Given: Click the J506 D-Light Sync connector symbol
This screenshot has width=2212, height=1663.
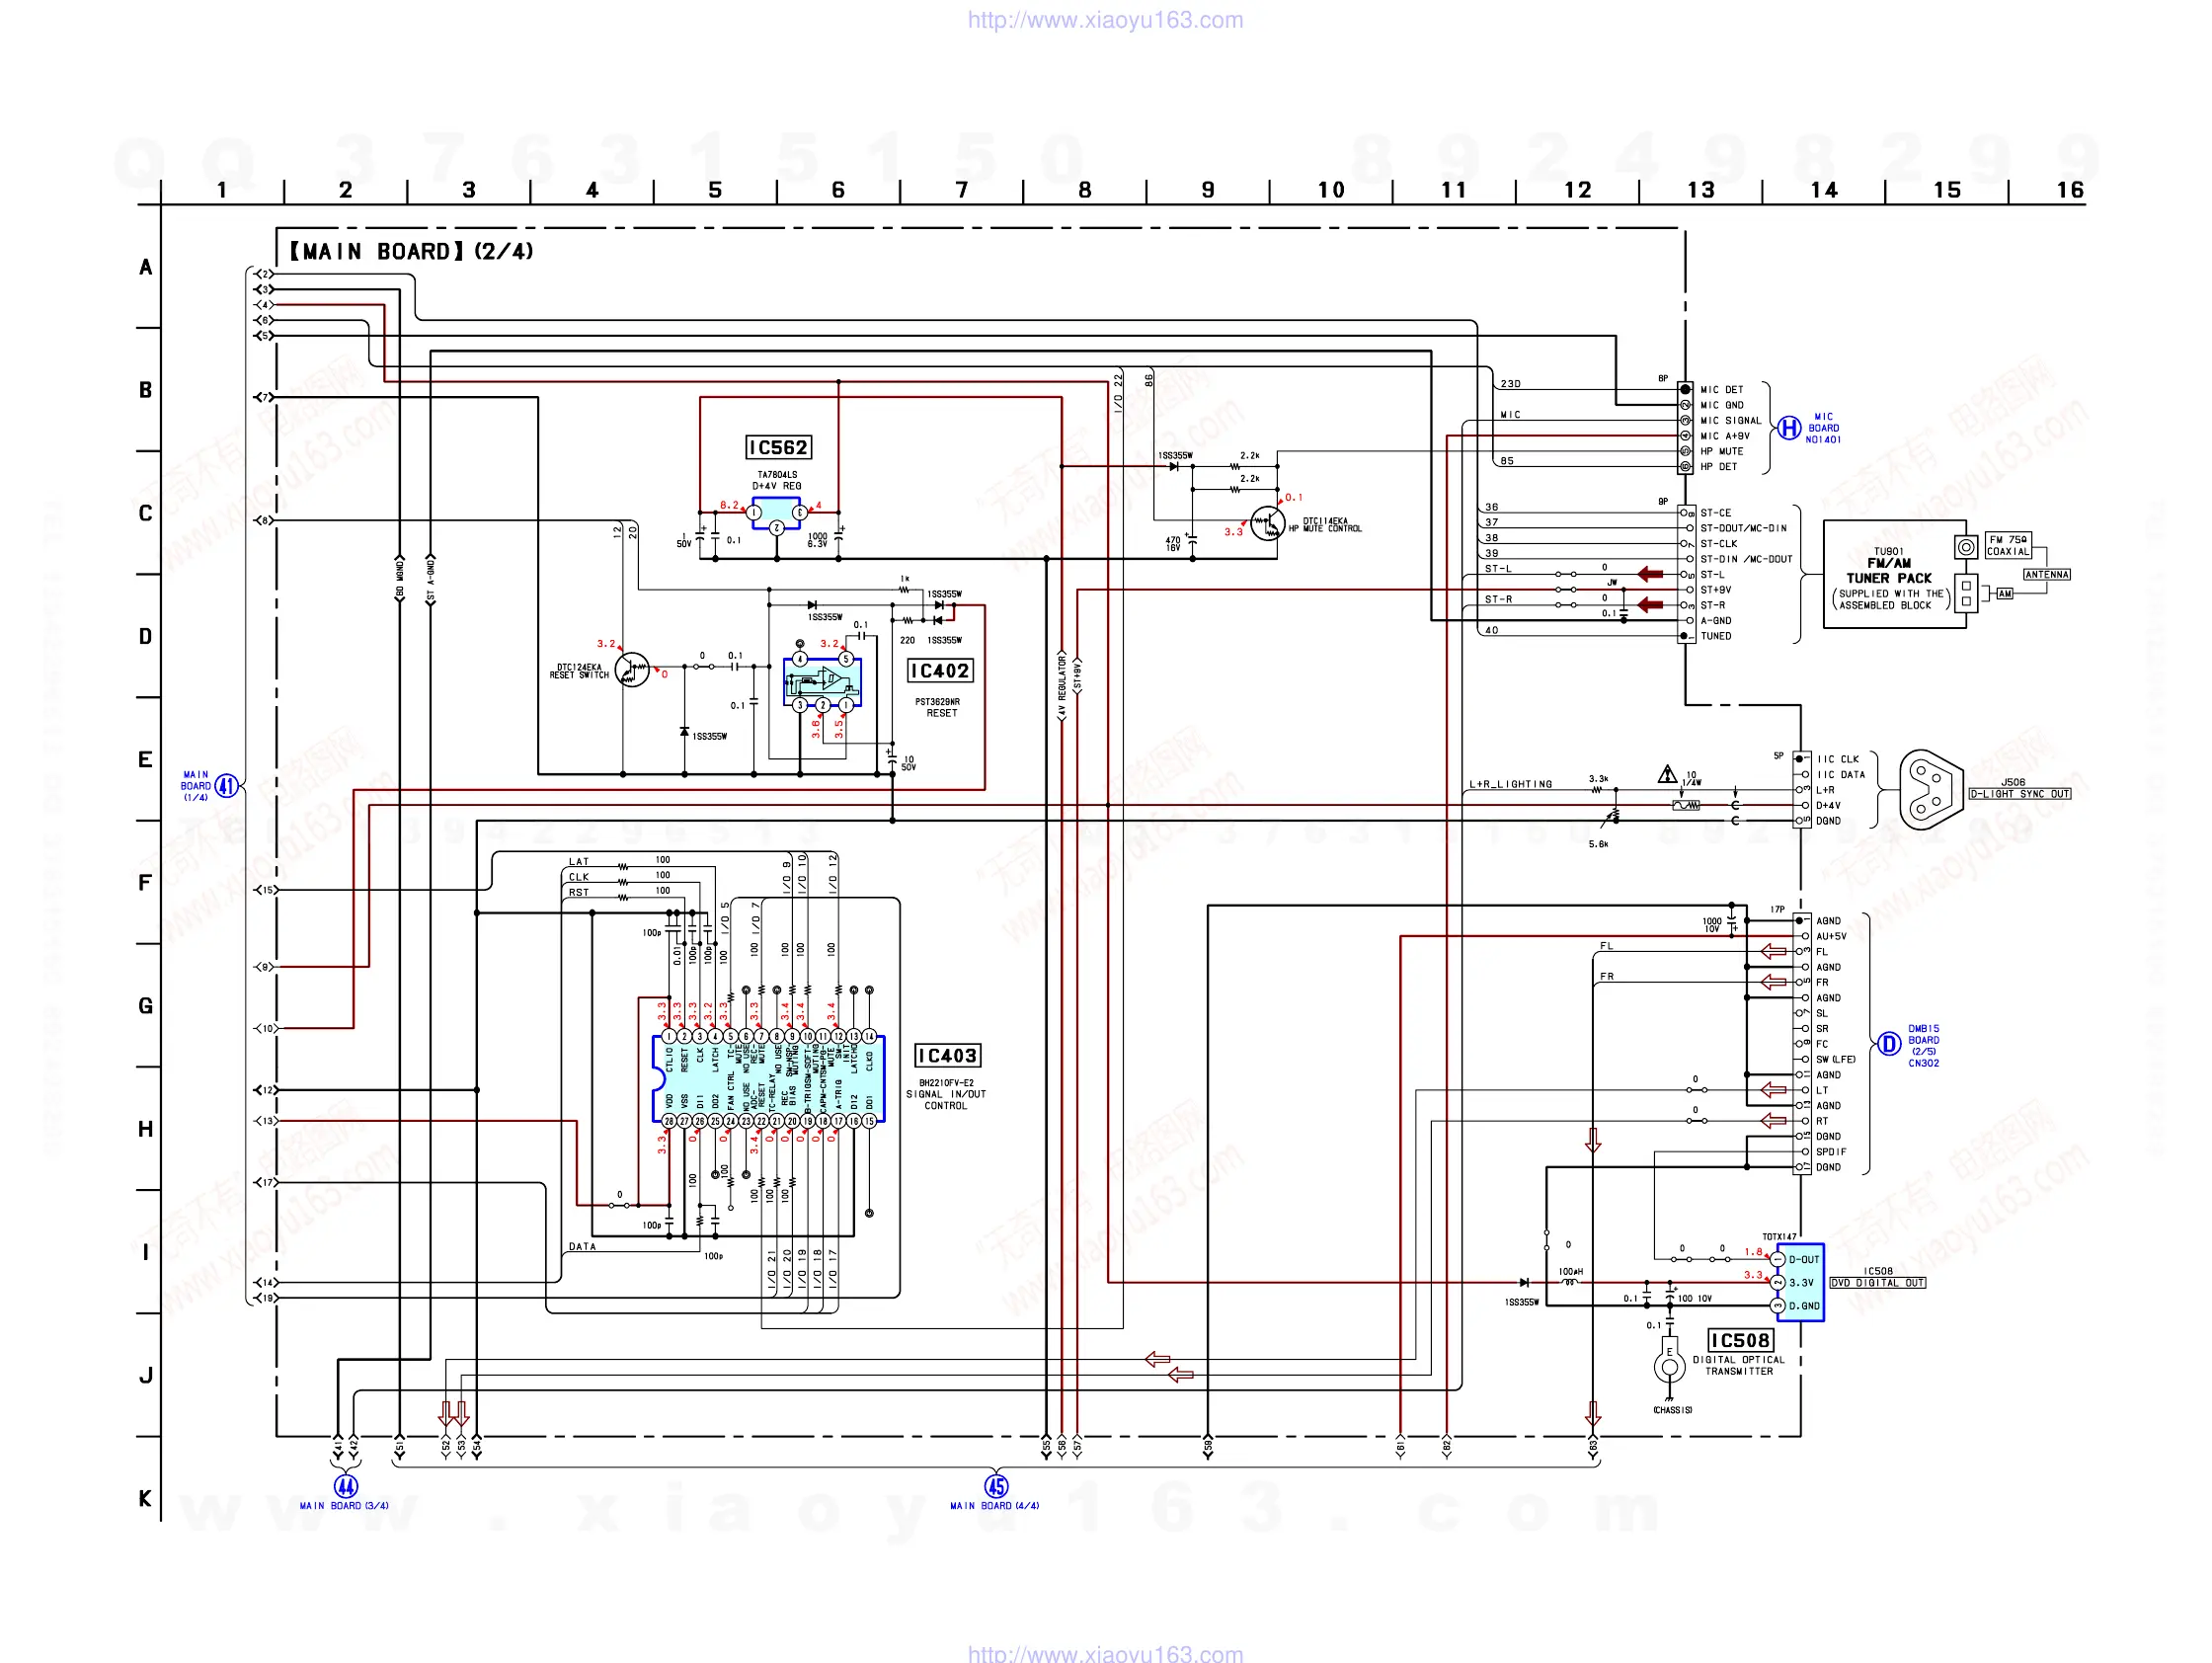Looking at the screenshot, I should coord(1930,790).
